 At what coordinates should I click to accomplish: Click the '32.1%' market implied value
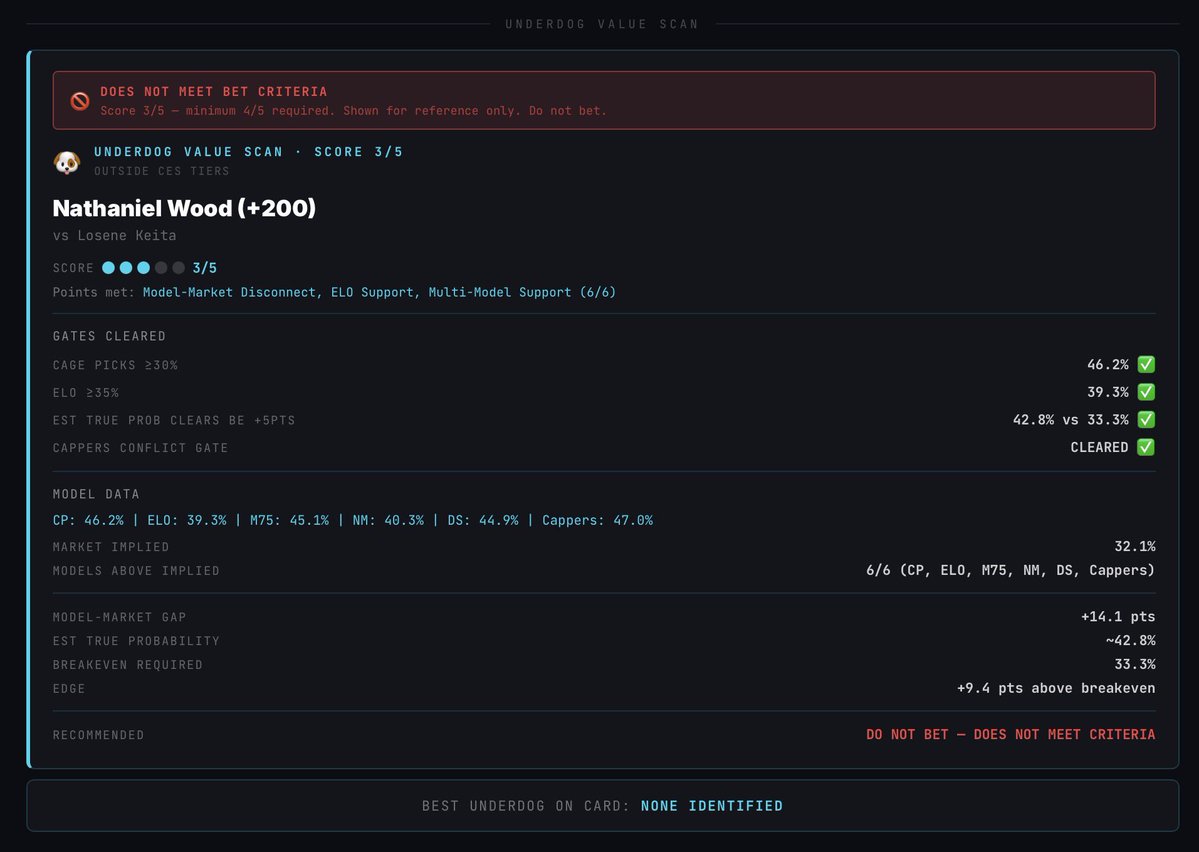(1135, 546)
